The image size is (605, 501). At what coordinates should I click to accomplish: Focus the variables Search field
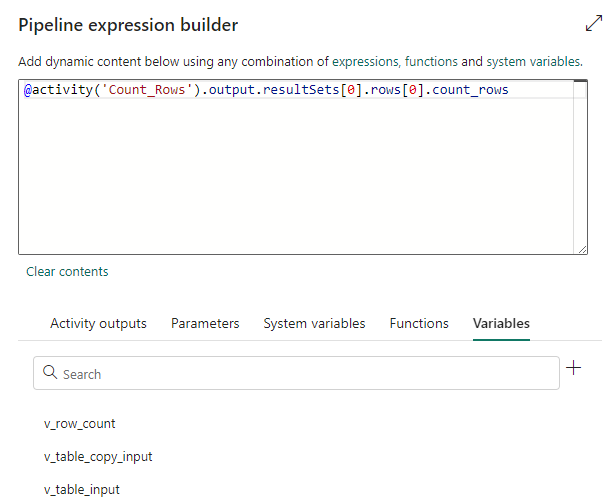point(300,374)
